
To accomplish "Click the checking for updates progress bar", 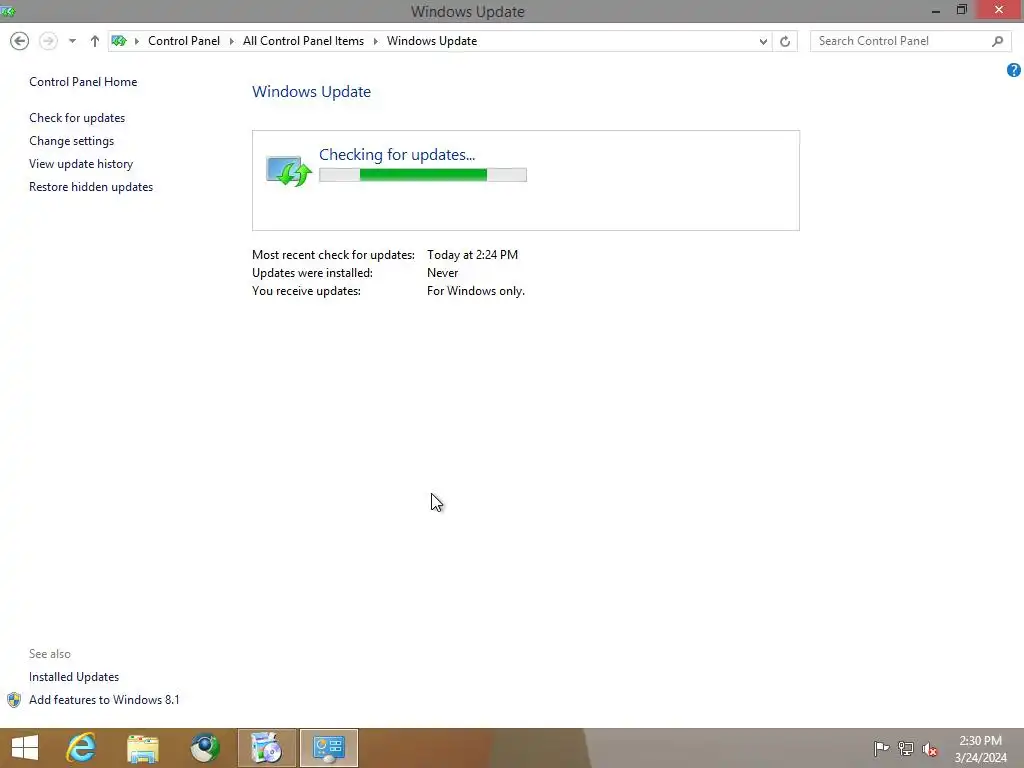I will [423, 175].
